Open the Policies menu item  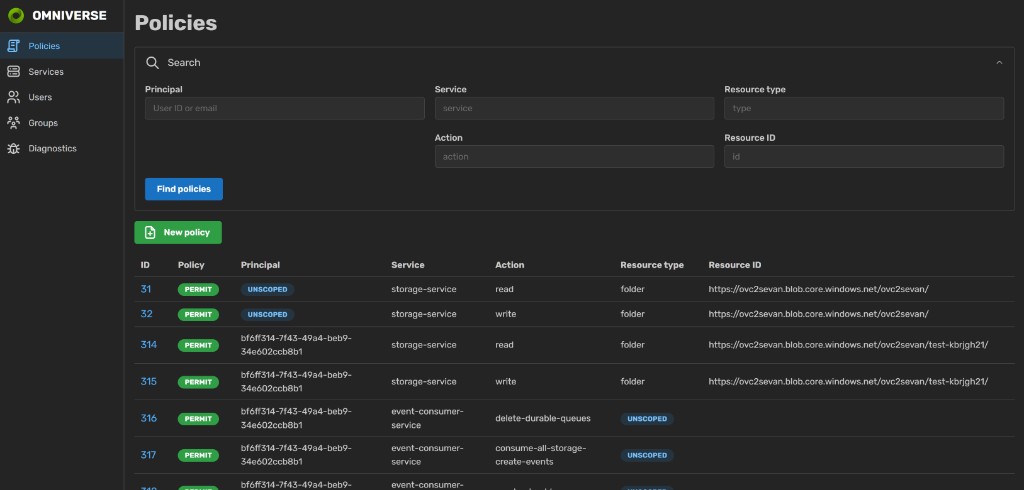(x=62, y=46)
